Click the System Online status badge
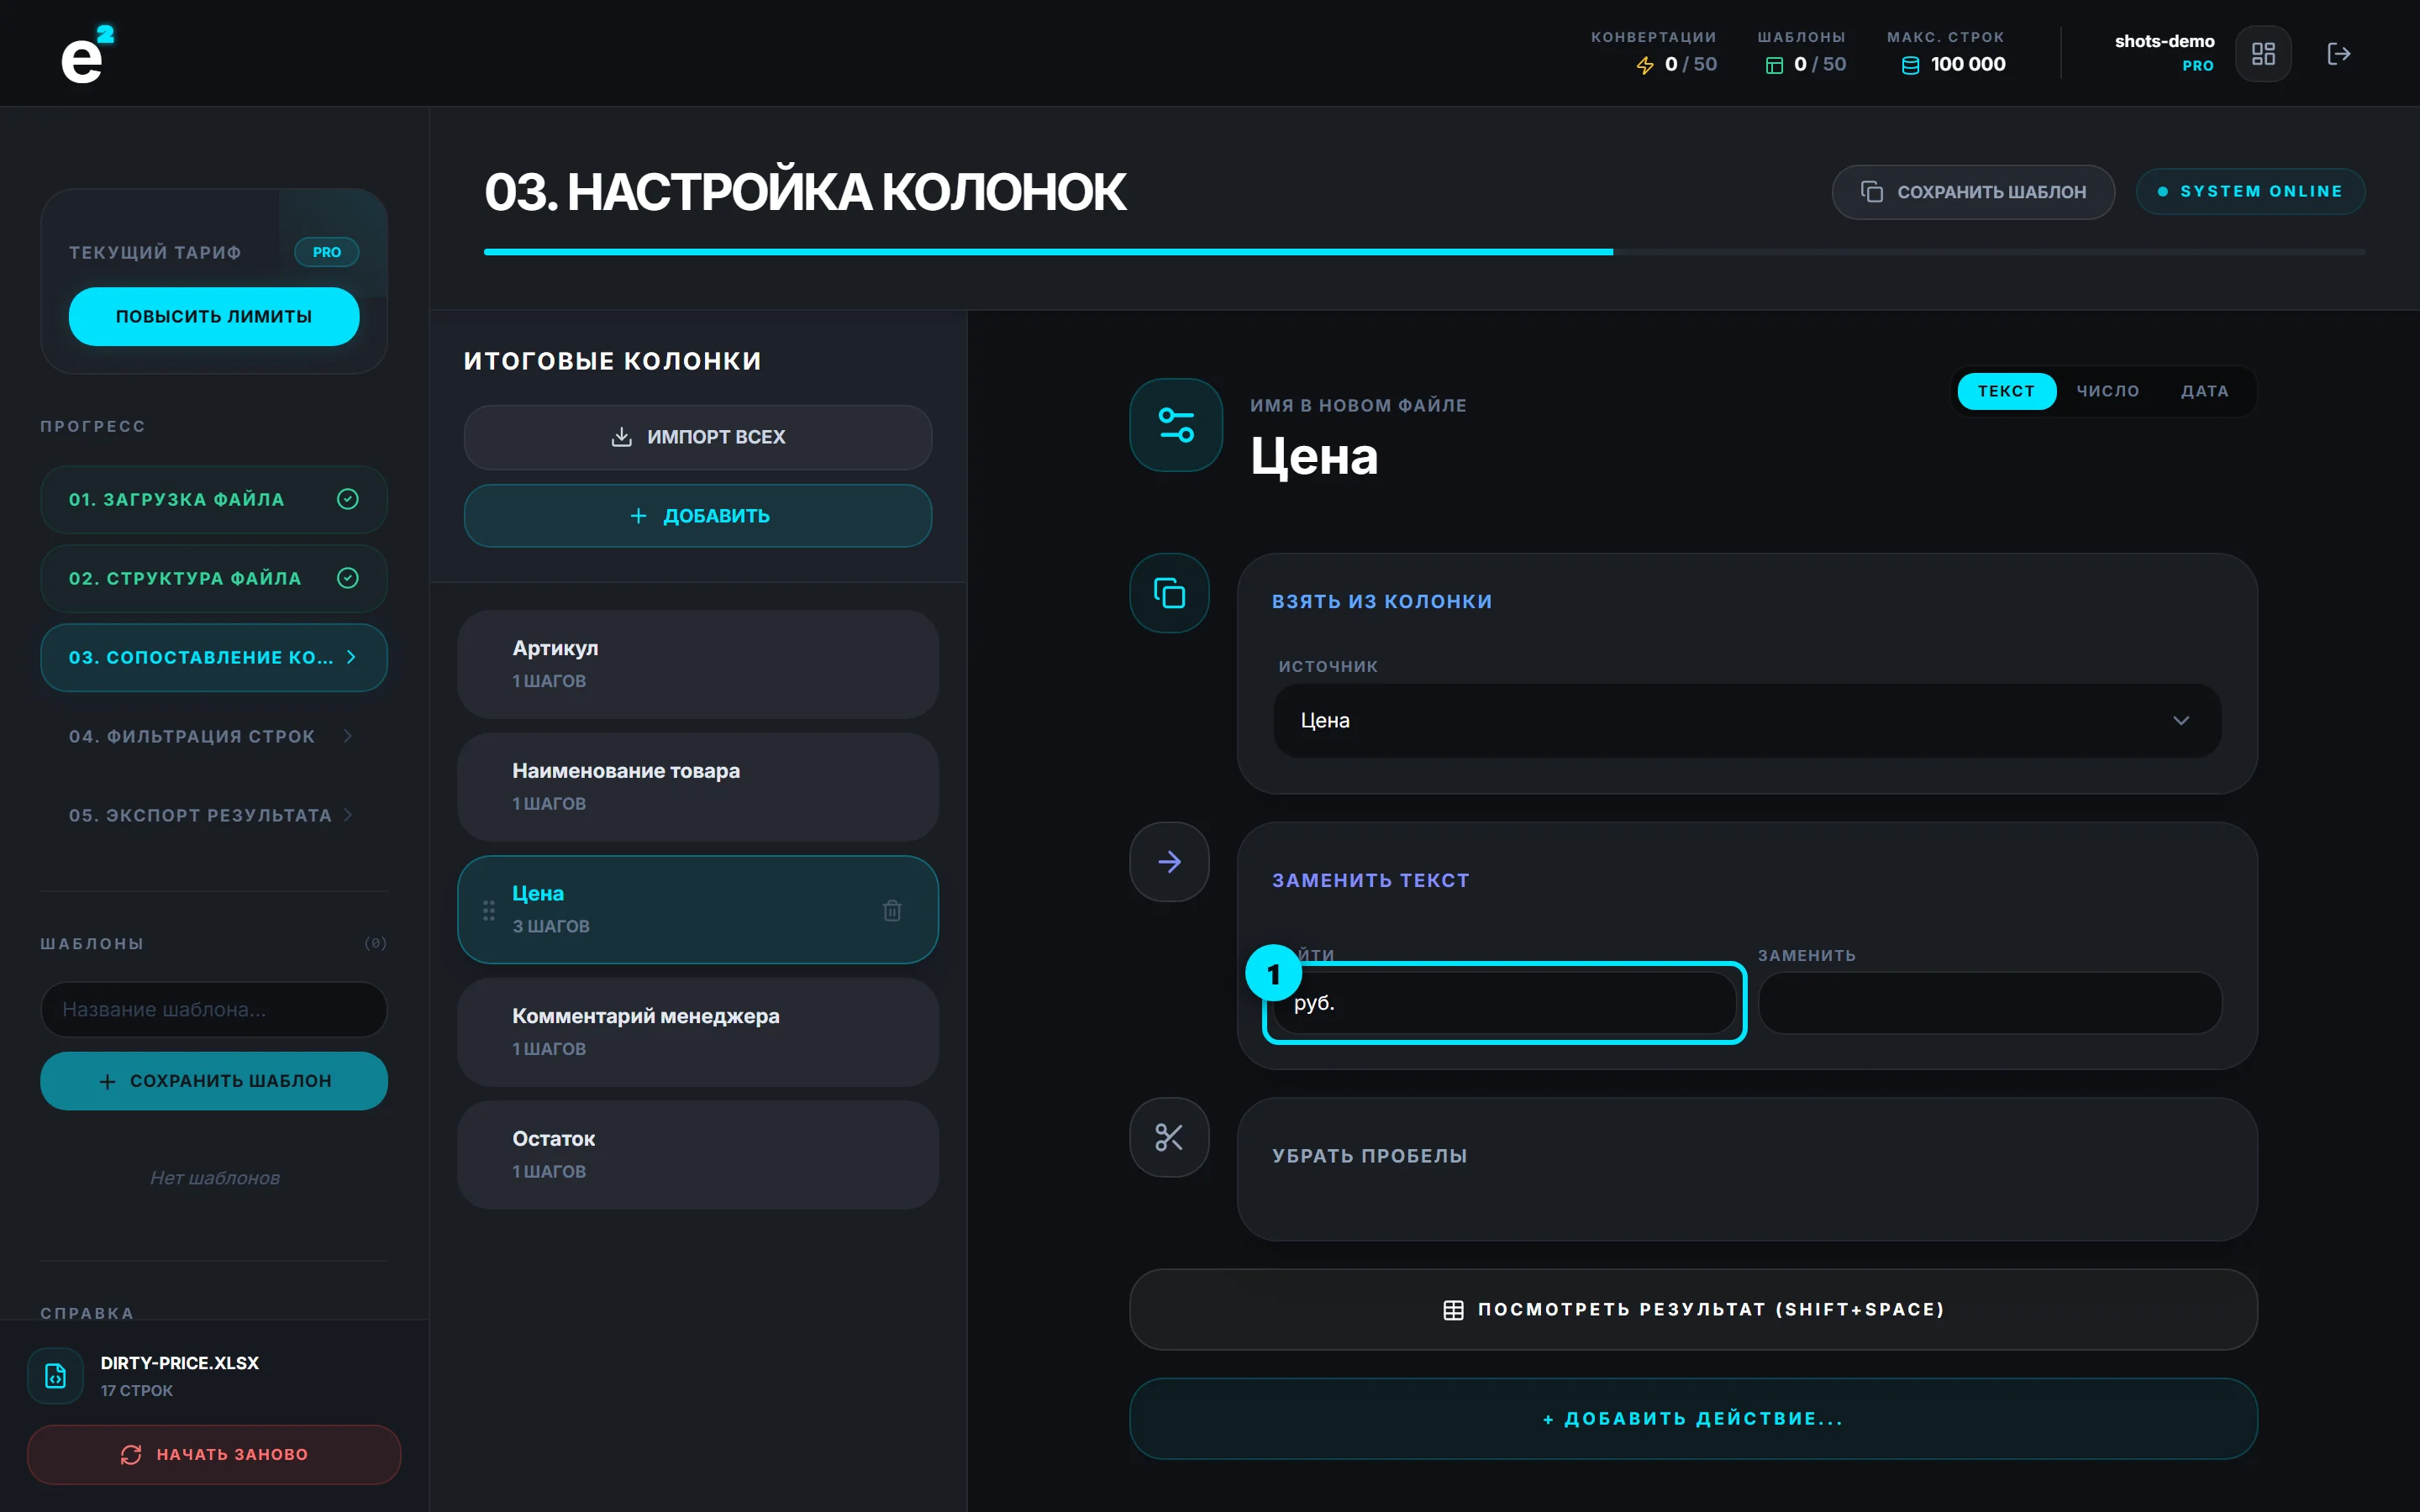The height and width of the screenshot is (1512, 2420). point(2250,192)
